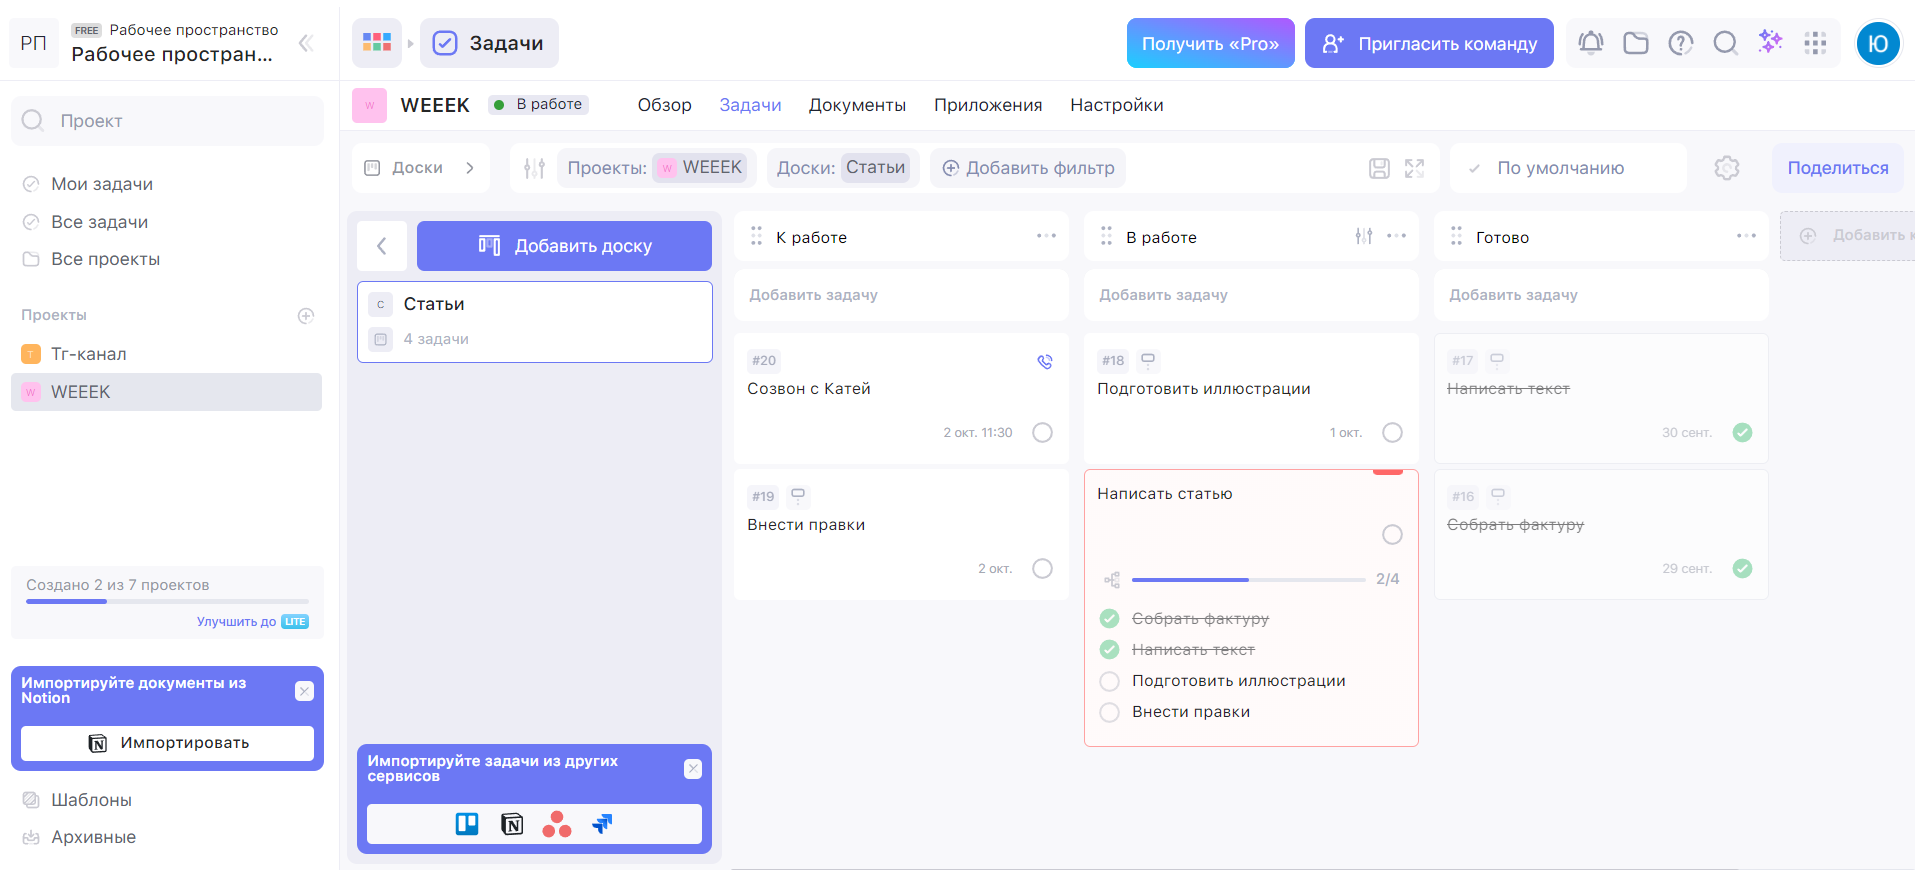The width and height of the screenshot is (1915, 870).
Task: Import from Asana icon
Action: coord(557,824)
